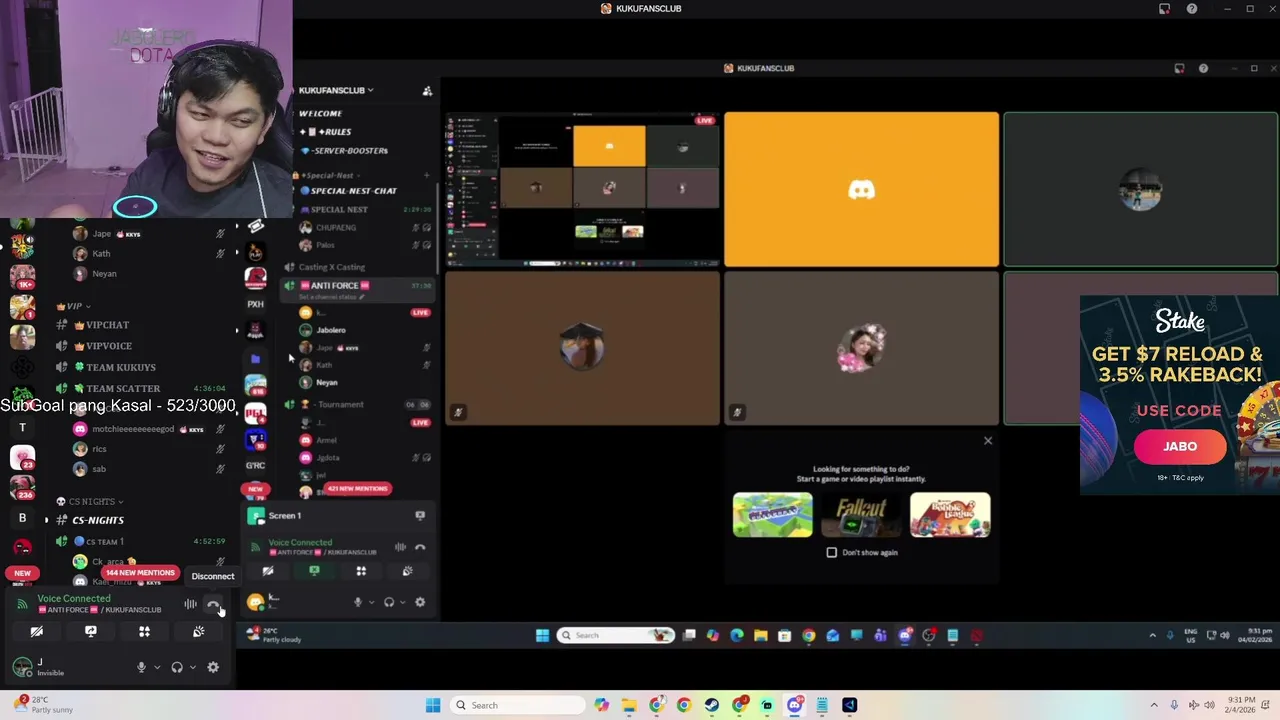
Task: Open the LIVE stream preview tile
Action: [x=582, y=190]
